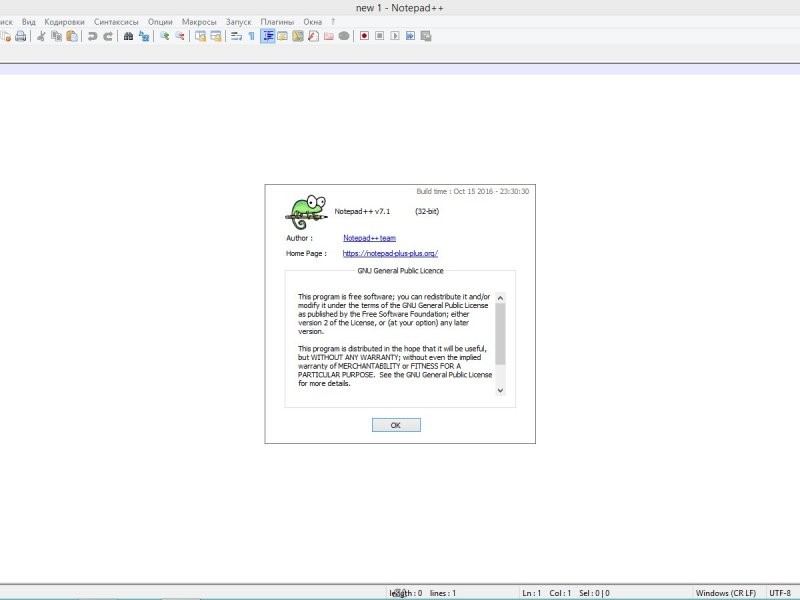The image size is (800, 600).
Task: Click the Col : 1 status bar entry
Action: tap(560, 593)
